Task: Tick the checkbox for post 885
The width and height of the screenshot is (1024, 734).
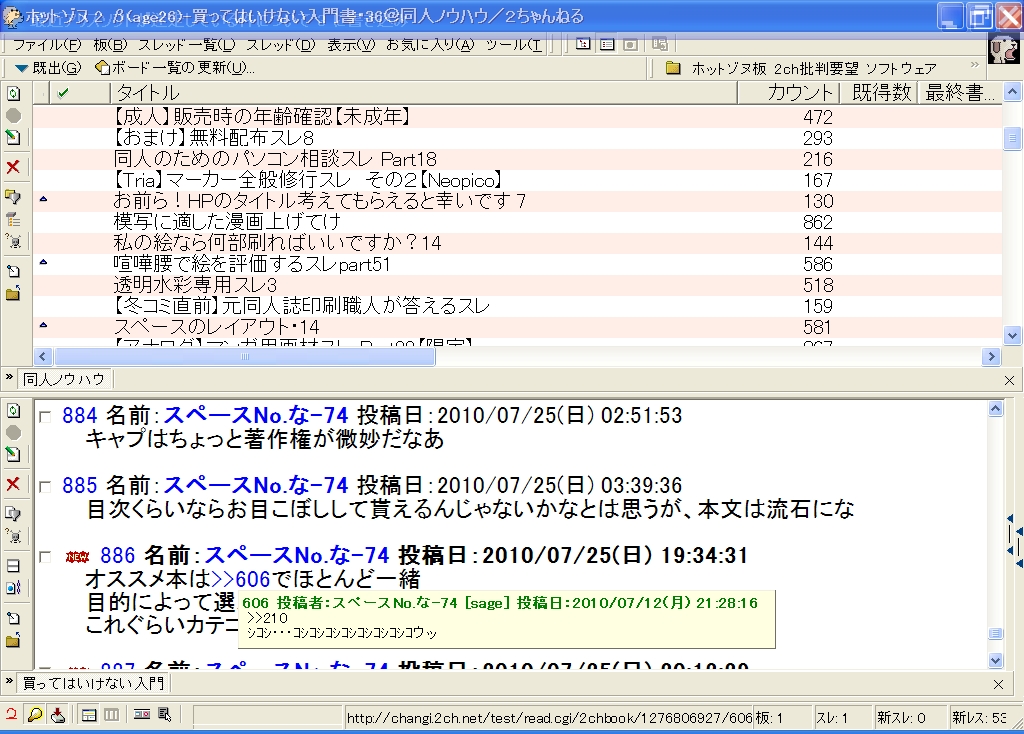Action: point(45,487)
